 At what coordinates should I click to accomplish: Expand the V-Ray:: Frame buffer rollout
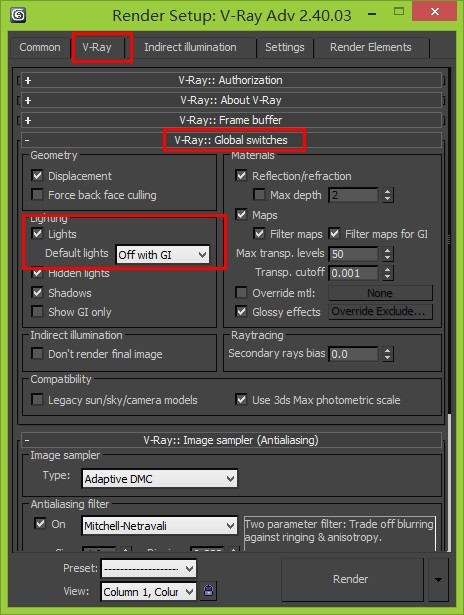231,120
